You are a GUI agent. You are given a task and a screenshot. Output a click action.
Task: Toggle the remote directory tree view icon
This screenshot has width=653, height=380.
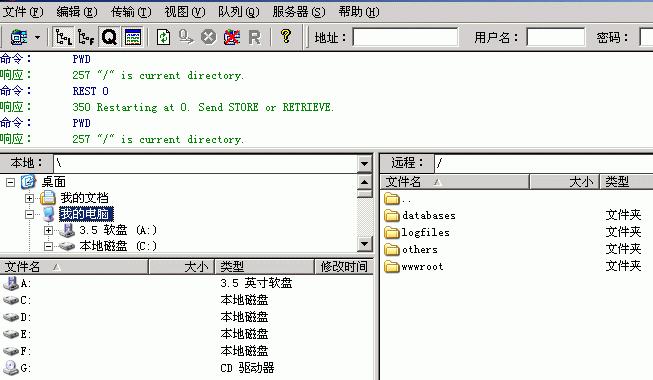click(86, 38)
